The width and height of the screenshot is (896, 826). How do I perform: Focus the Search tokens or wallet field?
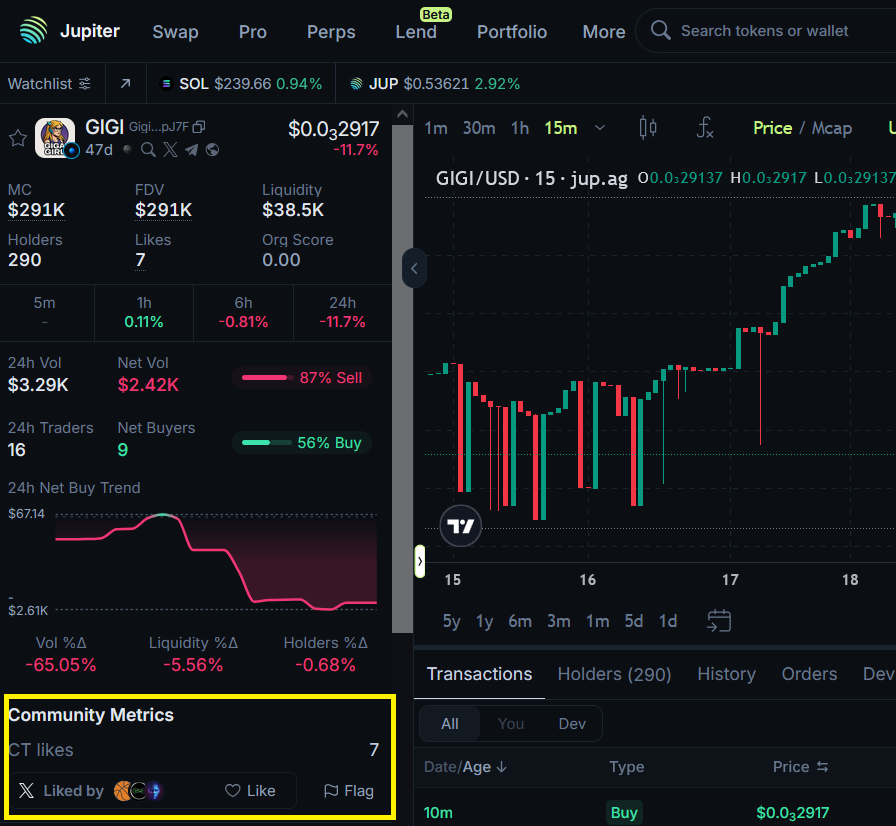coord(766,31)
